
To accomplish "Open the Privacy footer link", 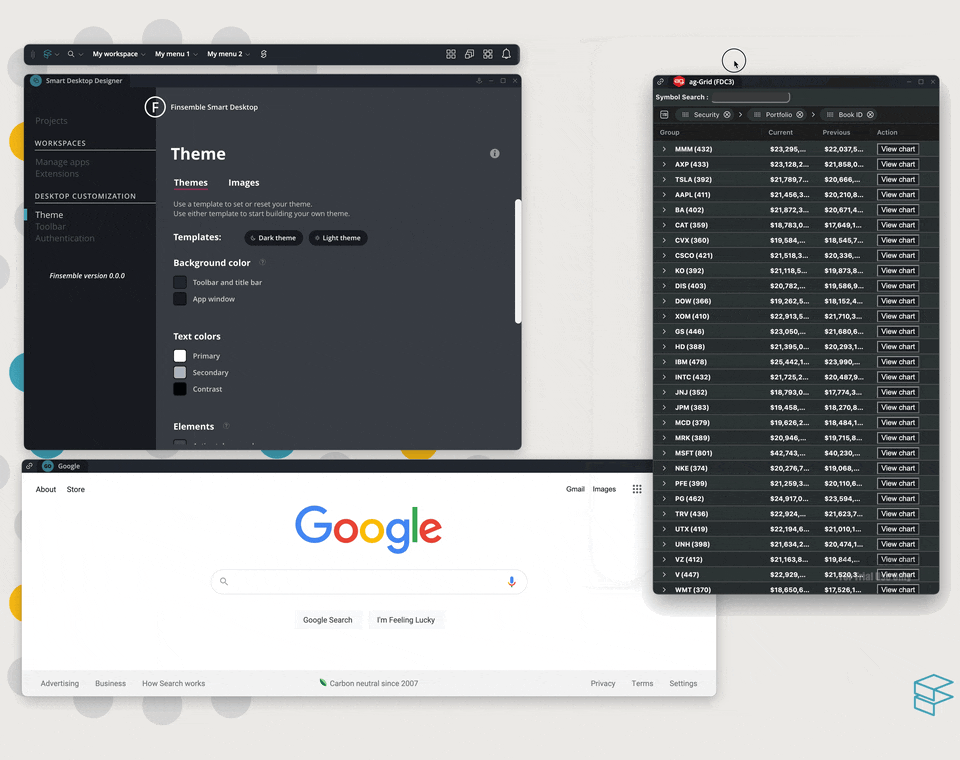I will 602,683.
